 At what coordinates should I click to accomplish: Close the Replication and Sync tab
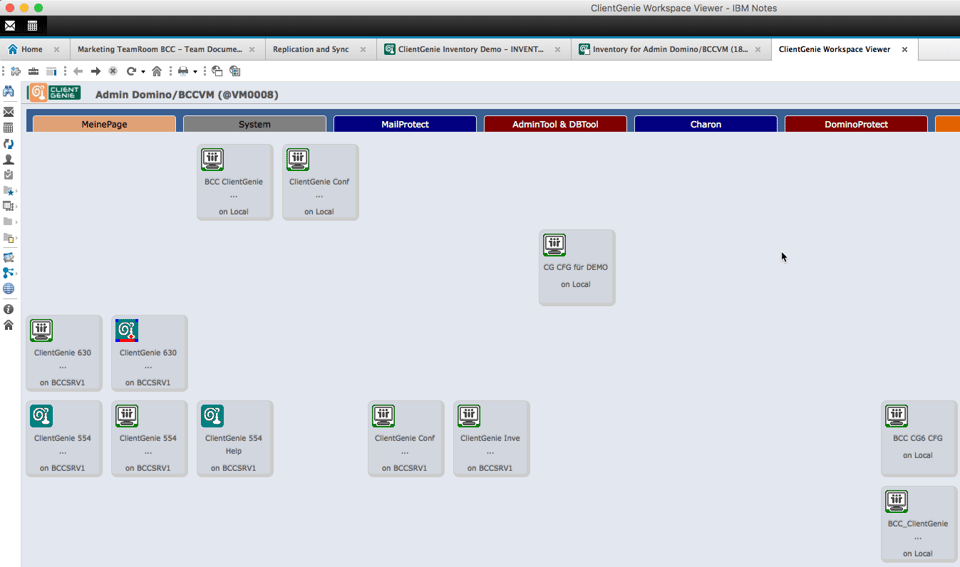[x=362, y=50]
